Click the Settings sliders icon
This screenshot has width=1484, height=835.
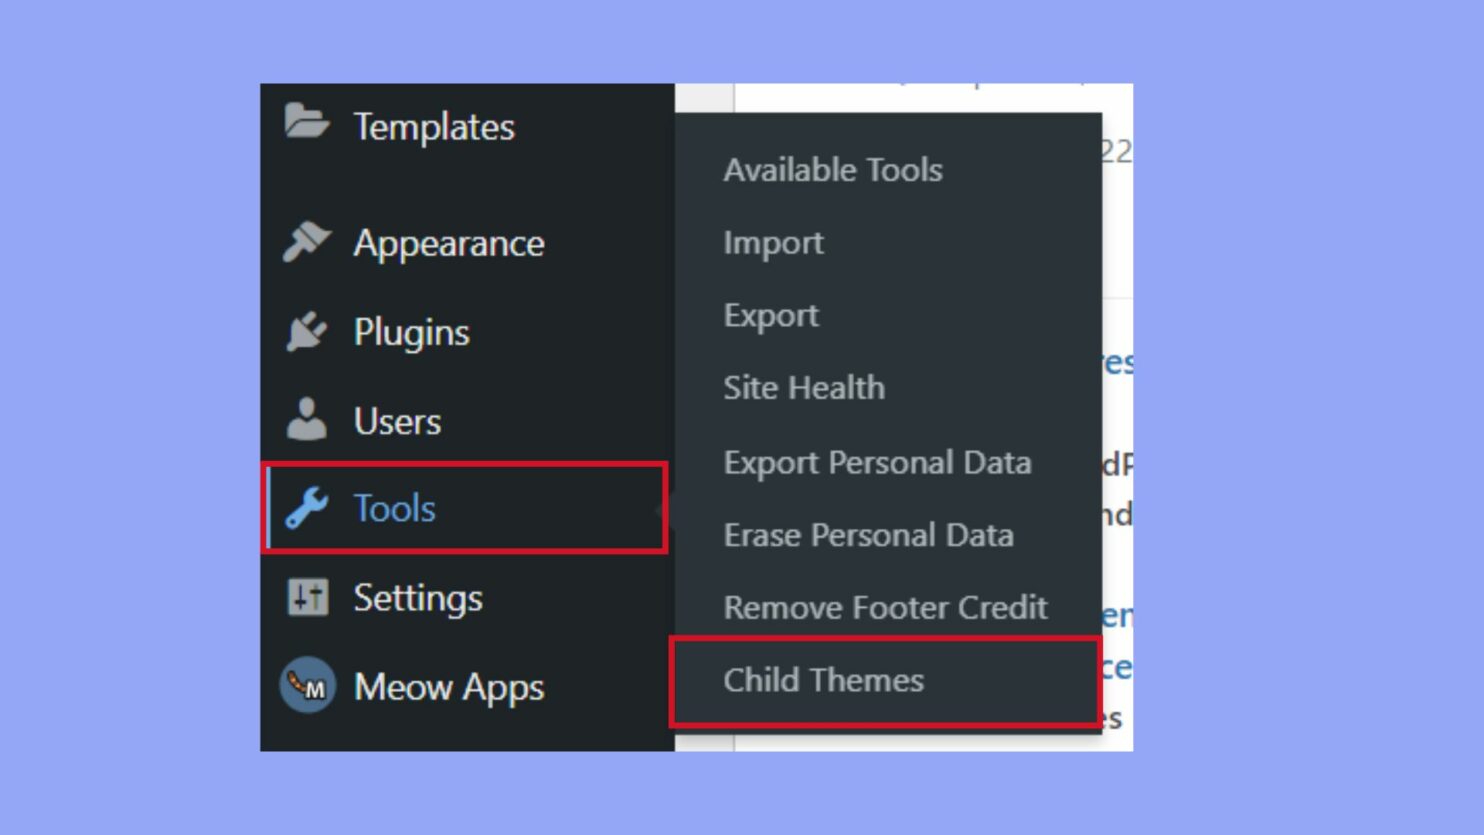pos(307,597)
